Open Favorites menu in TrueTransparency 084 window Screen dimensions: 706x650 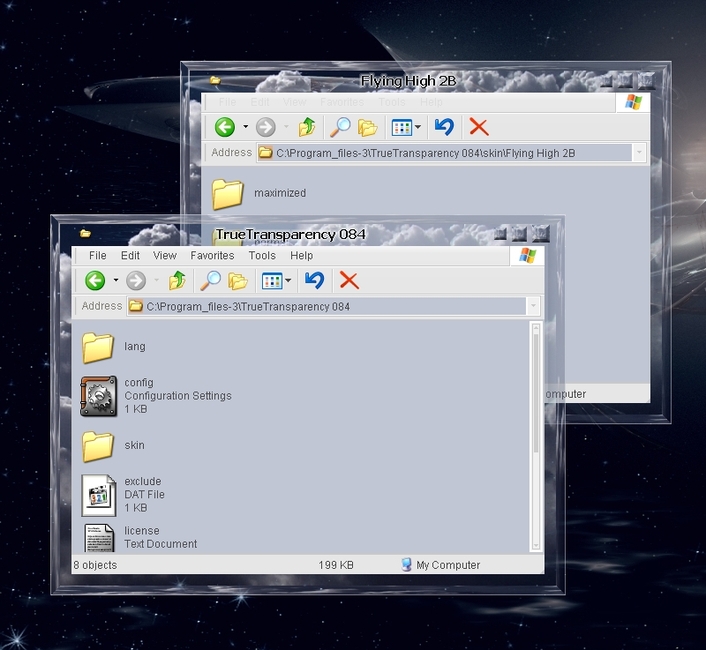212,255
